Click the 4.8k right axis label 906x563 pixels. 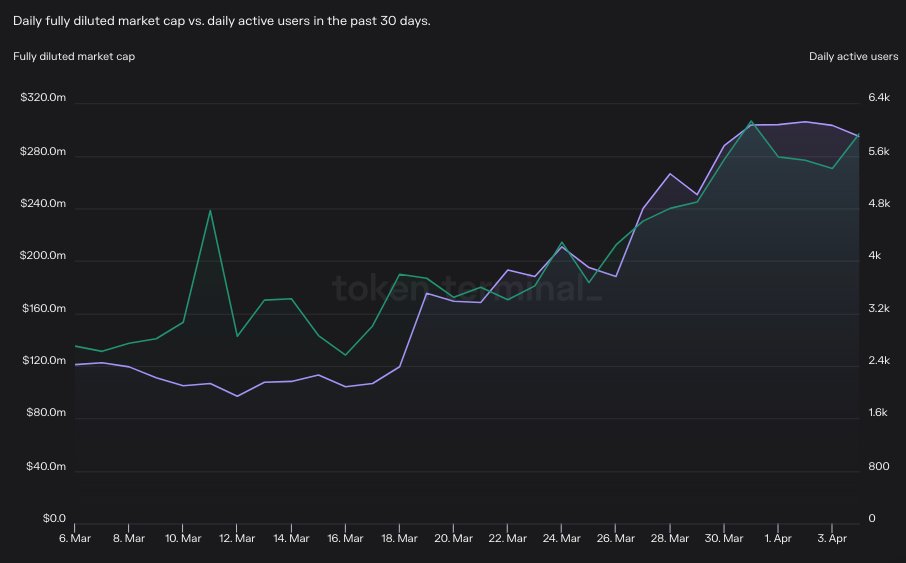pos(879,203)
